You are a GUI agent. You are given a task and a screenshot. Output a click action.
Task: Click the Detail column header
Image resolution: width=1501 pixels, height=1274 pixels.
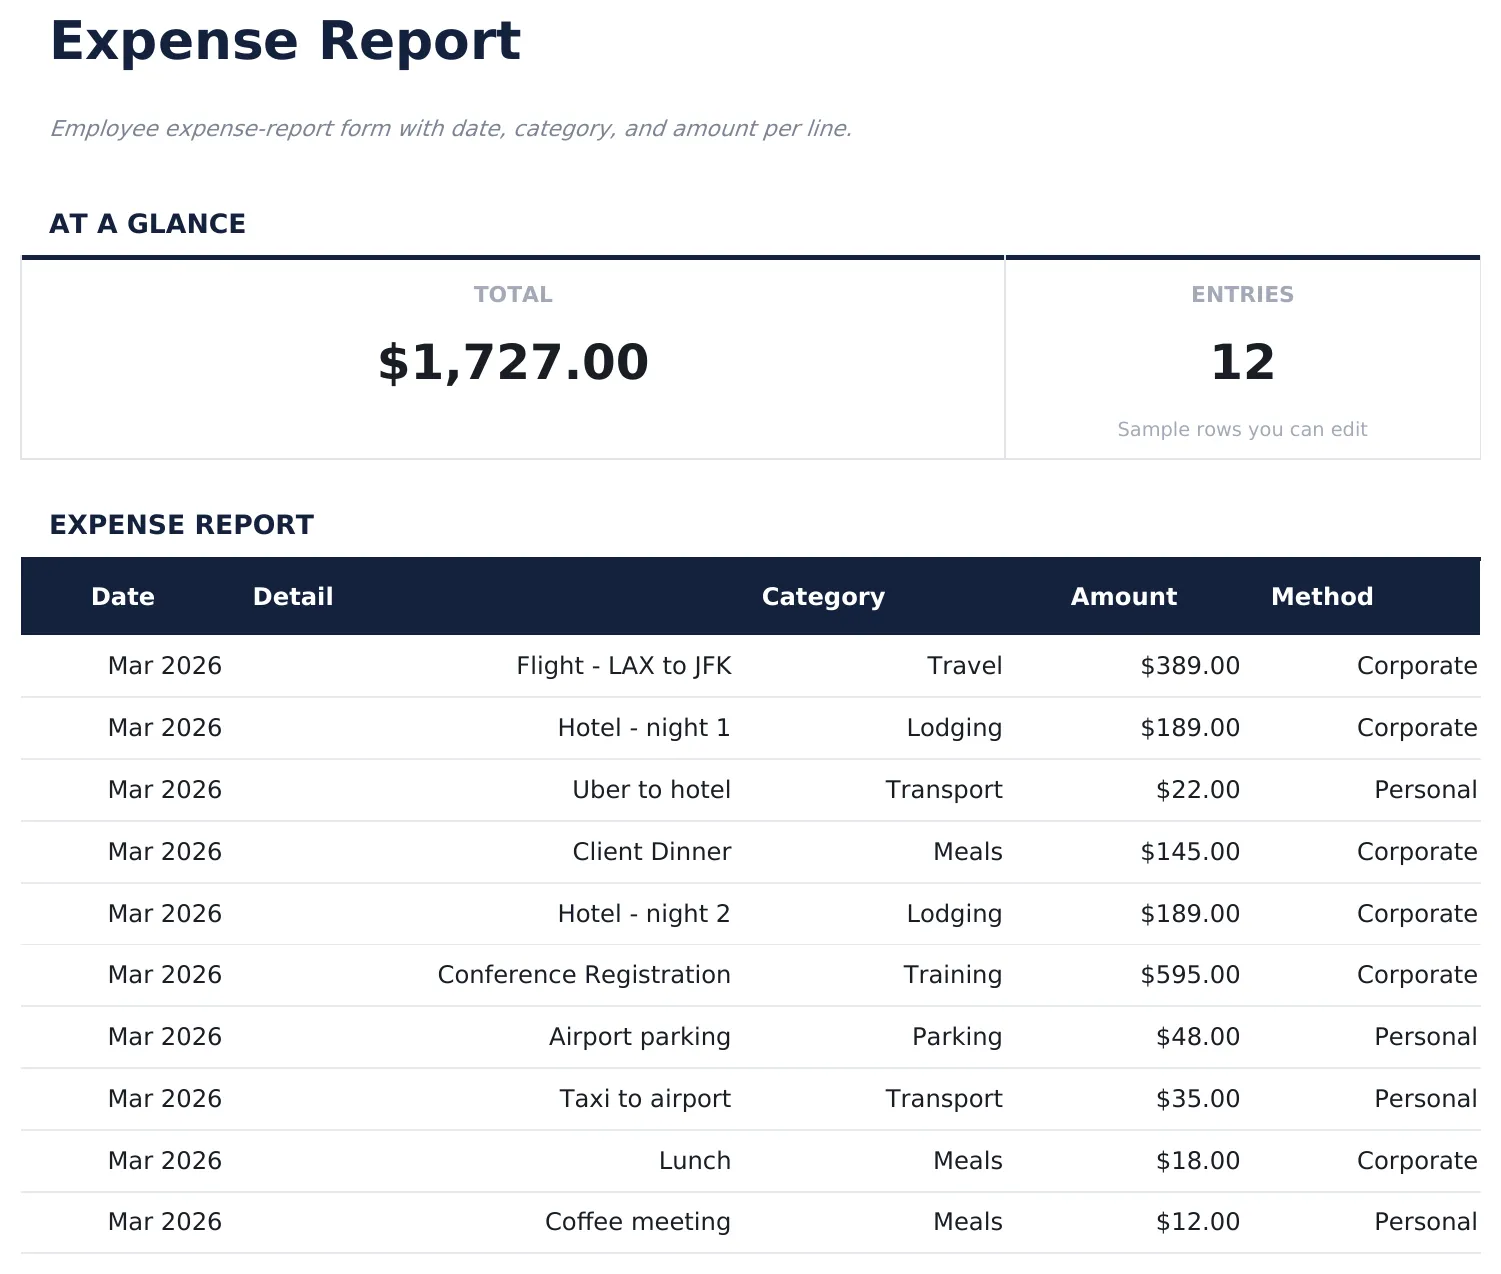(292, 596)
